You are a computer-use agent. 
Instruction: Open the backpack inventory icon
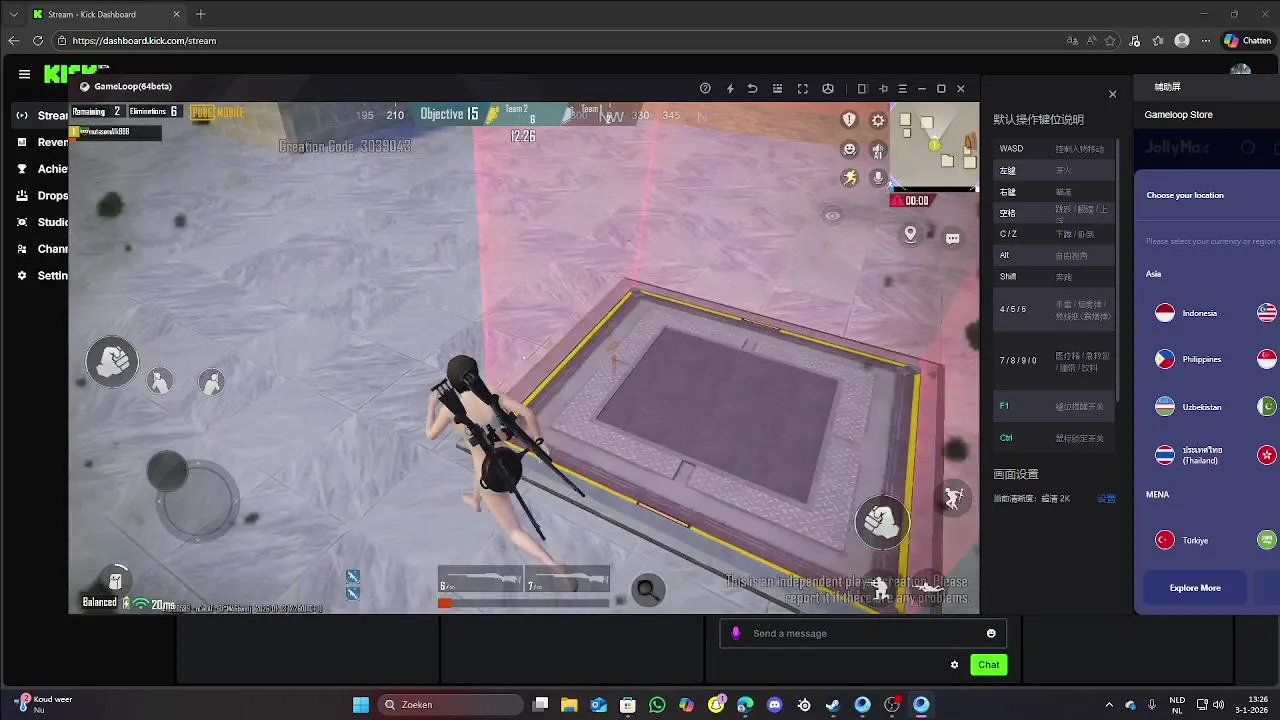tap(116, 580)
